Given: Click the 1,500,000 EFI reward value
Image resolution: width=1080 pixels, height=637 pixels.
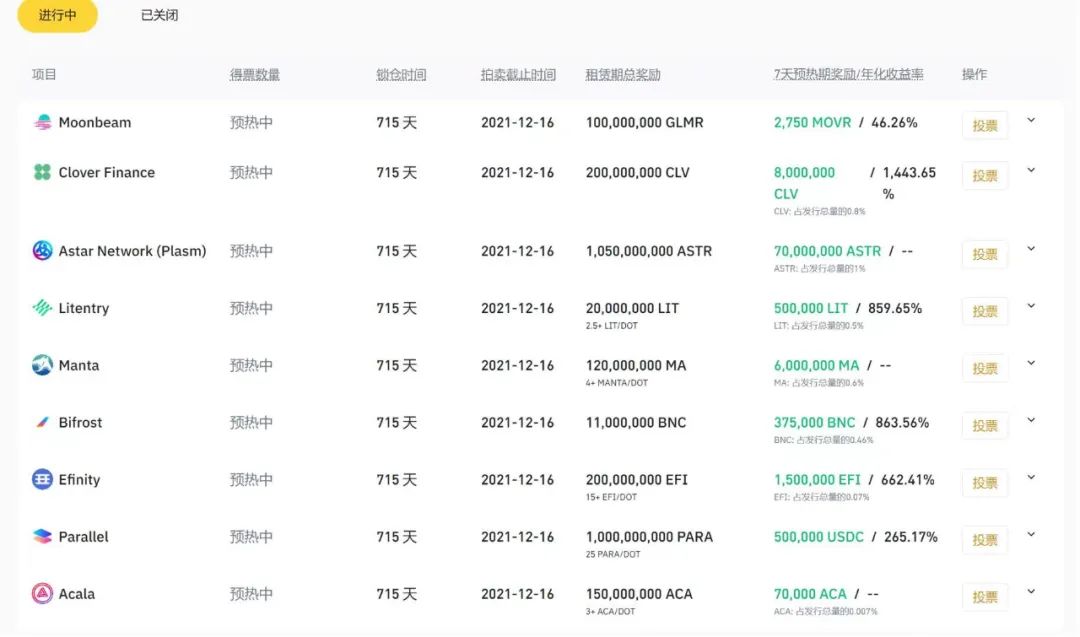Looking at the screenshot, I should pos(817,480).
